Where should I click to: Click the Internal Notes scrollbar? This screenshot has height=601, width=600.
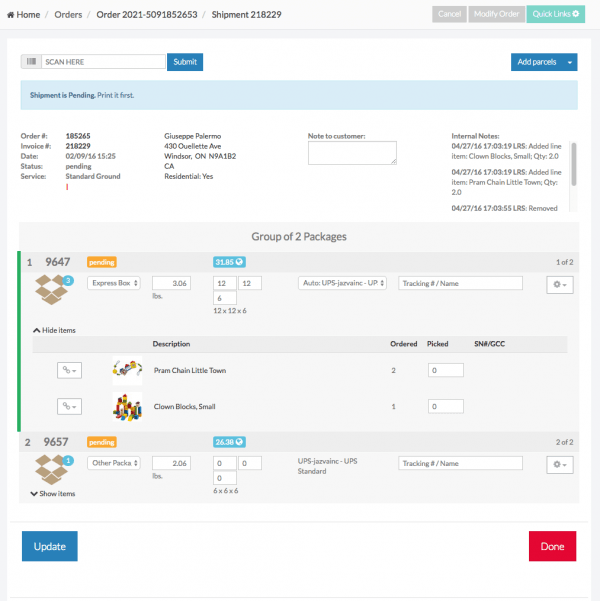pyautogui.click(x=574, y=164)
